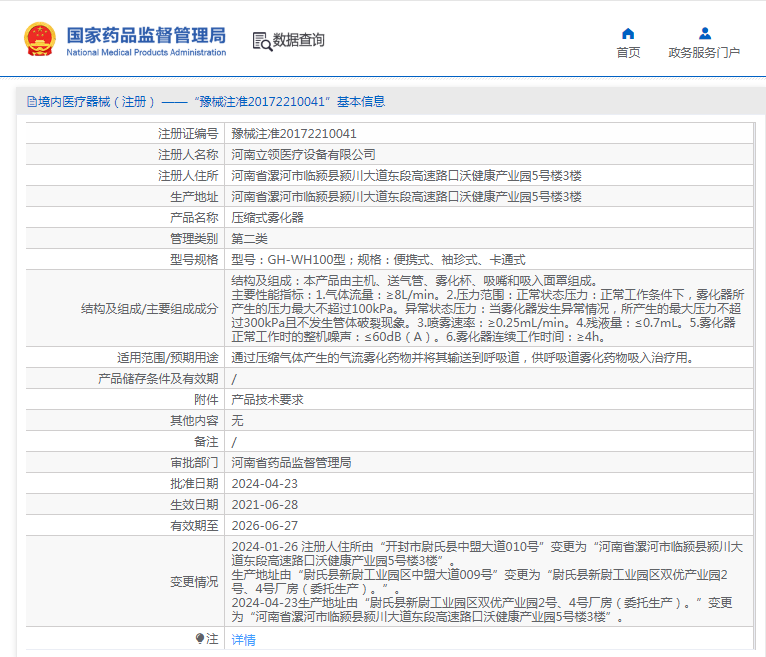Image resolution: width=766 pixels, height=657 pixels.
Task: Click the 附件 label
Action: (206, 400)
